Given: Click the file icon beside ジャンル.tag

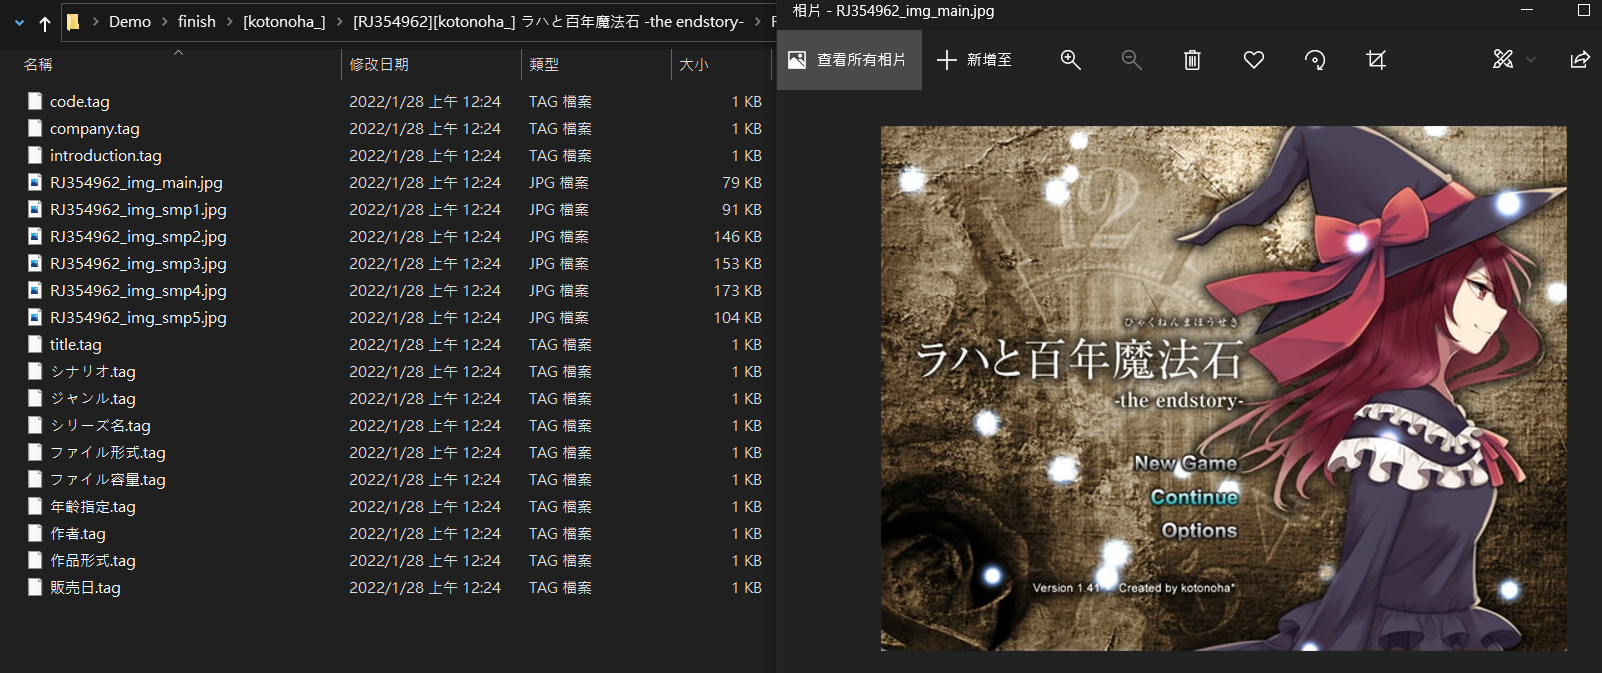Looking at the screenshot, I should coord(35,398).
